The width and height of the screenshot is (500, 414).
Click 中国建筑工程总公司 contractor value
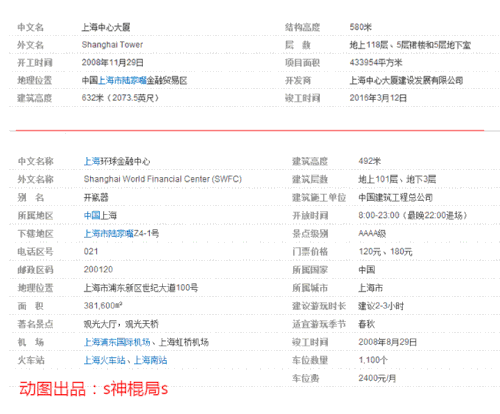pos(396,197)
